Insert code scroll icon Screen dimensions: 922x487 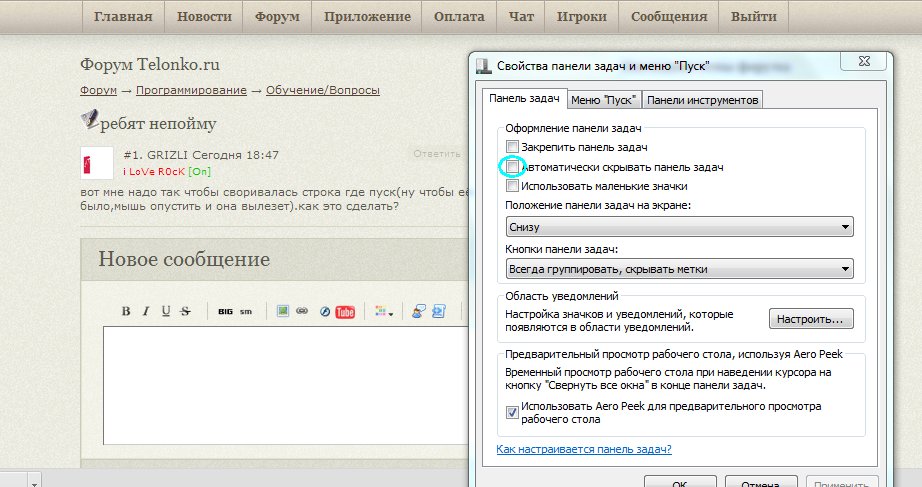pos(439,311)
